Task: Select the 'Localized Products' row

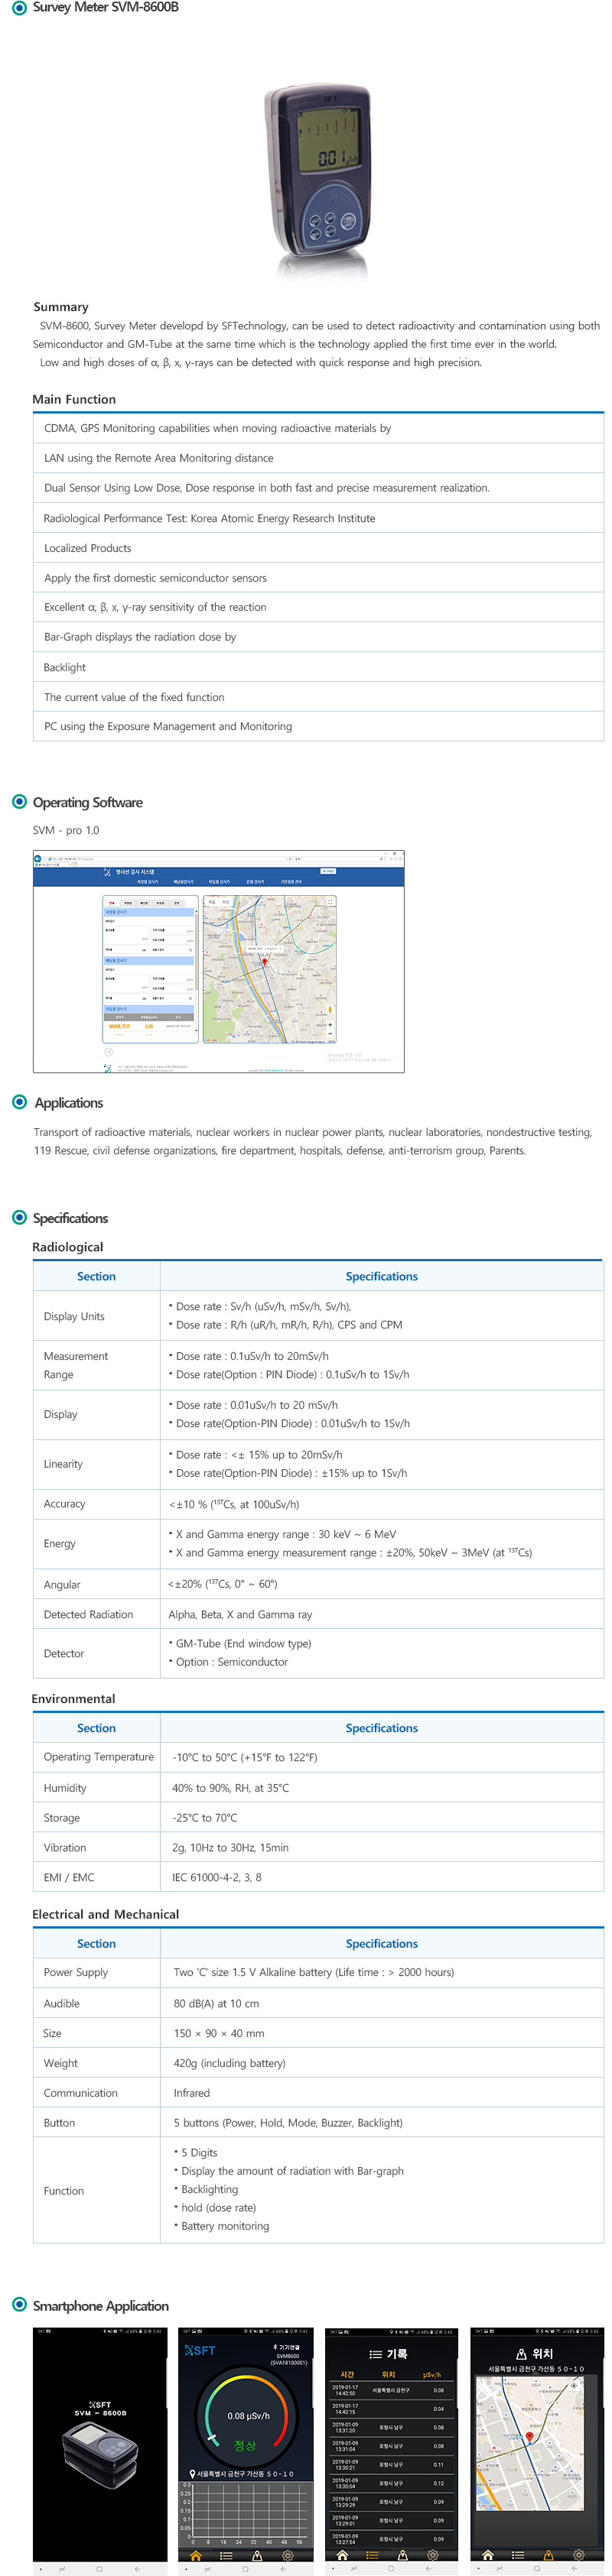Action: (318, 548)
